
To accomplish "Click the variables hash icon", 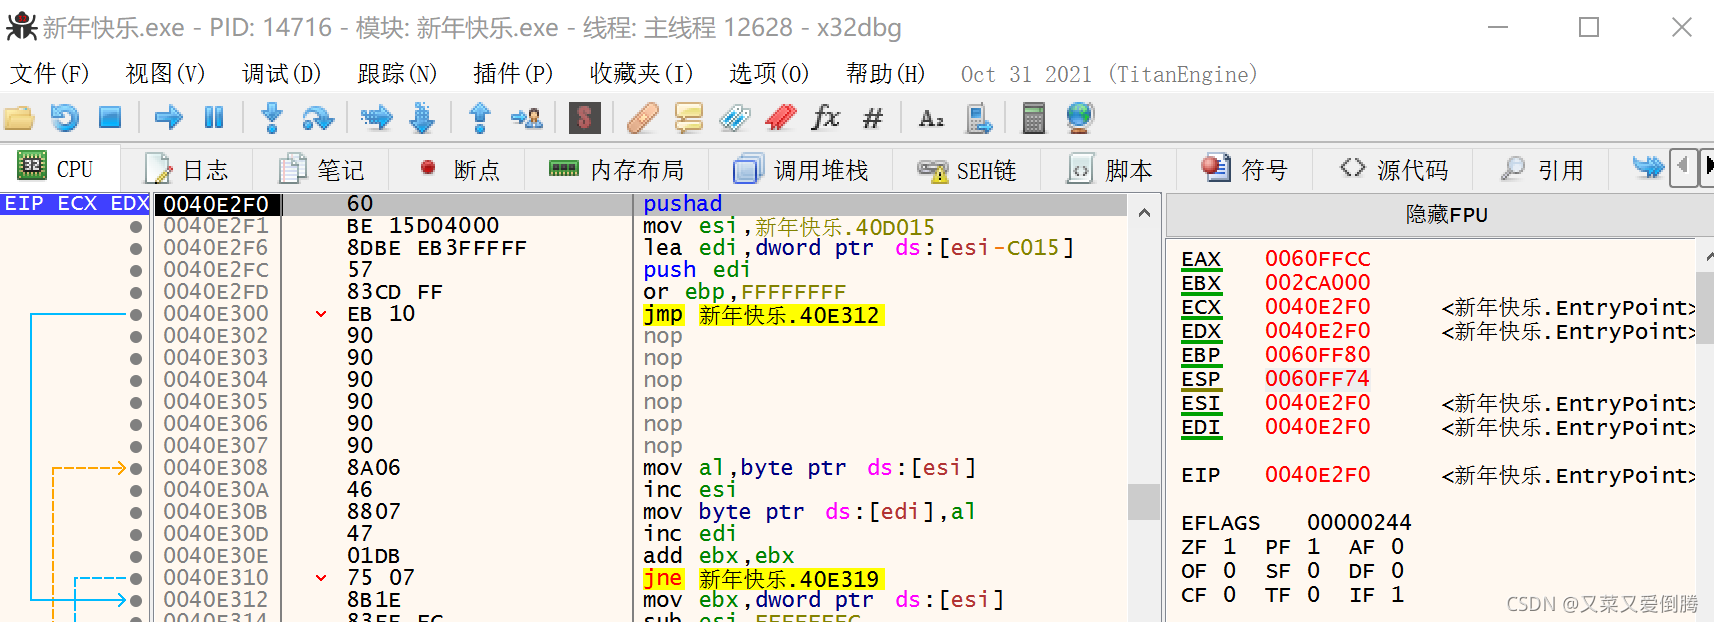I will point(873,118).
